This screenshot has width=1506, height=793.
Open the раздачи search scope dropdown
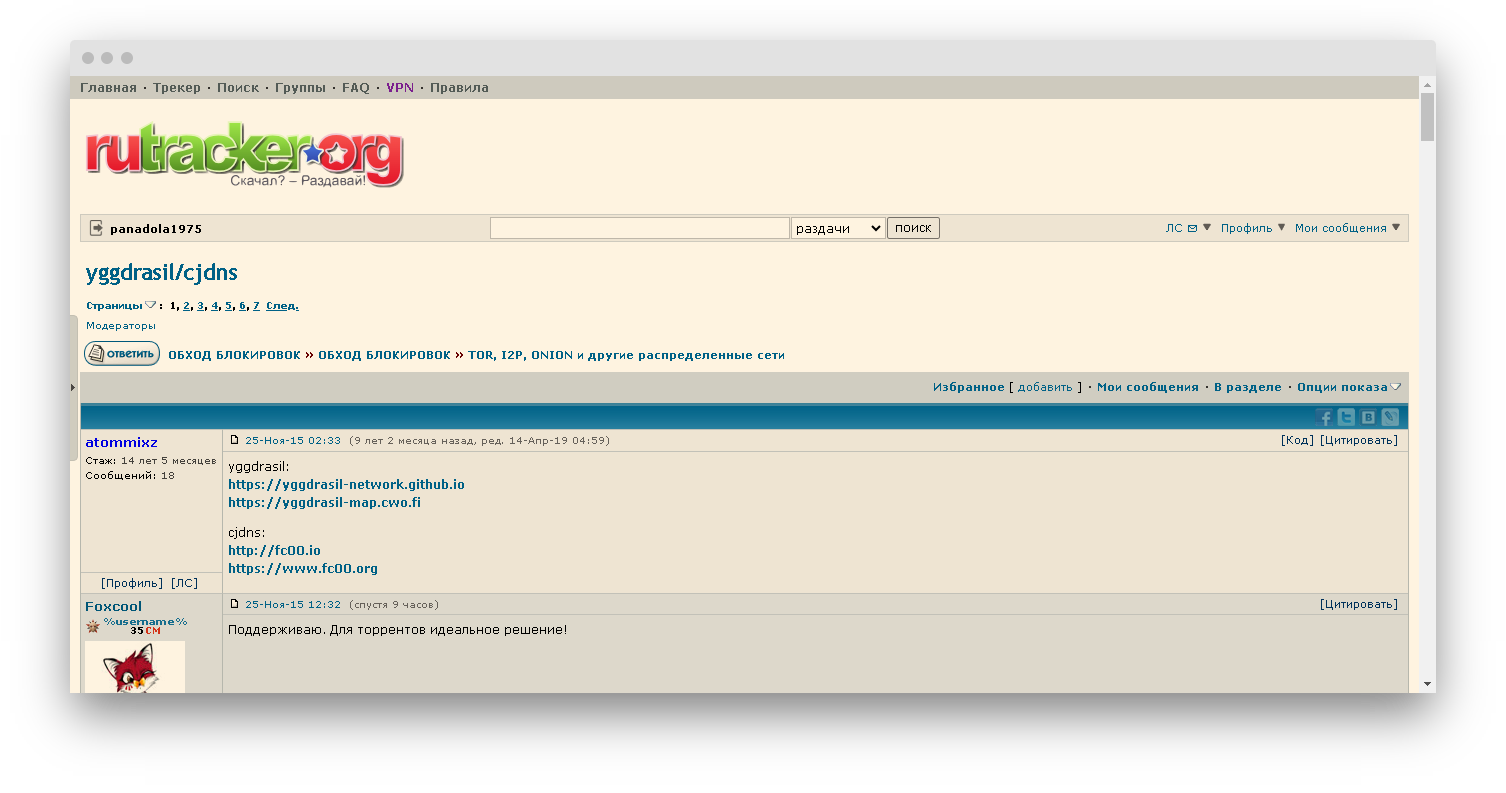point(838,228)
